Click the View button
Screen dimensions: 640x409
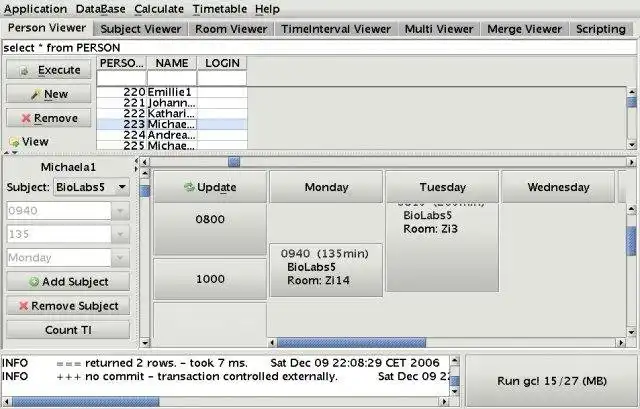(x=29, y=142)
